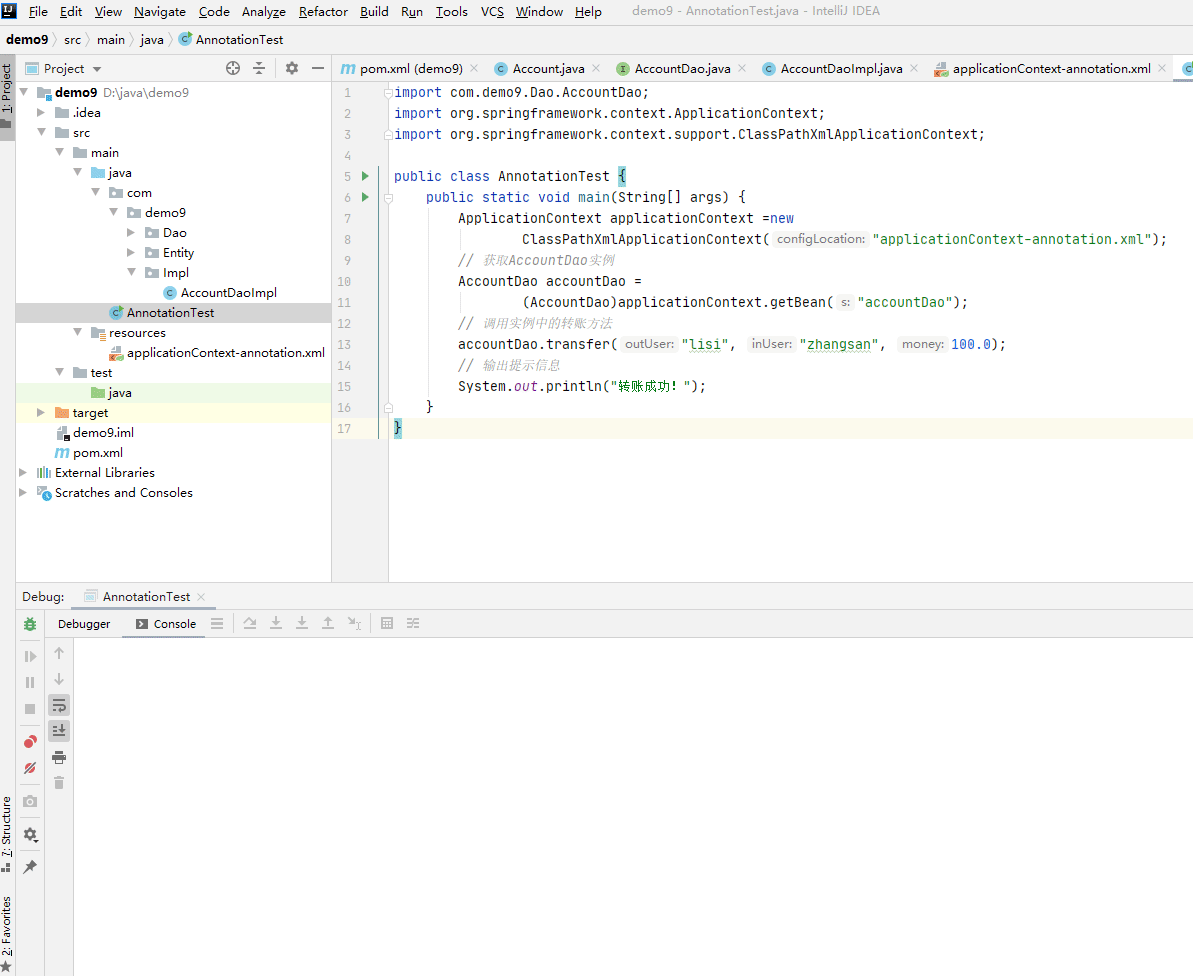Image resolution: width=1193 pixels, height=976 pixels.
Task: Click the Rerun debug bug icon
Action: [x=30, y=624]
